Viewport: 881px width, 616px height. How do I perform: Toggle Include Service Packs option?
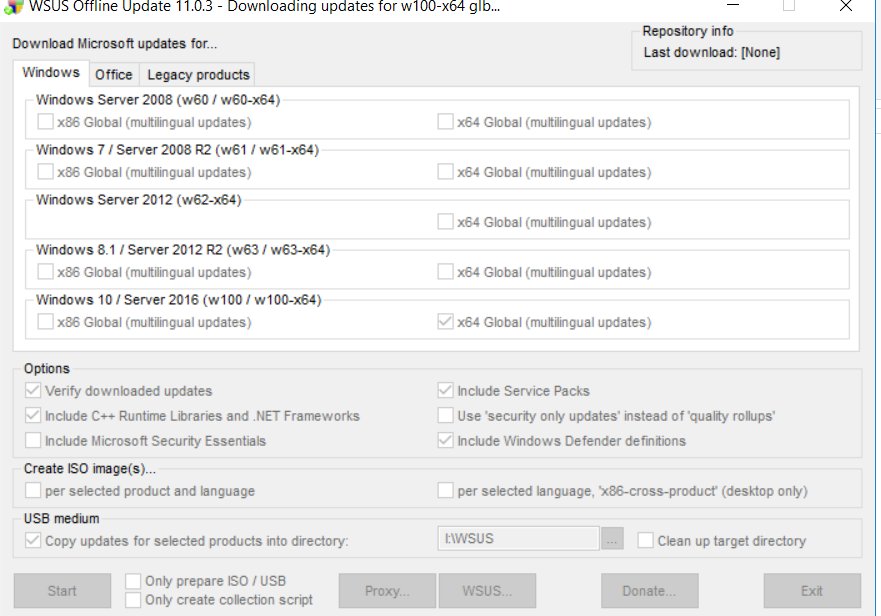(x=445, y=390)
